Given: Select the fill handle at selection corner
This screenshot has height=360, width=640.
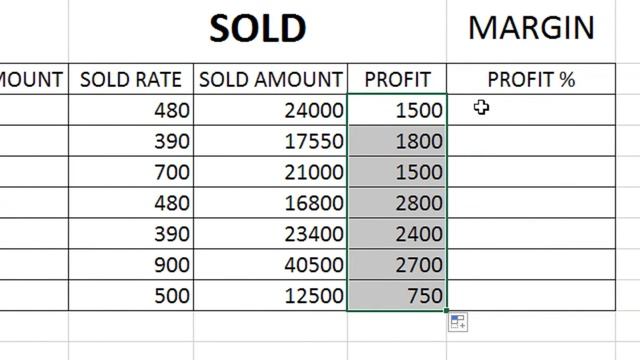Looking at the screenshot, I should pyautogui.click(x=447, y=311).
